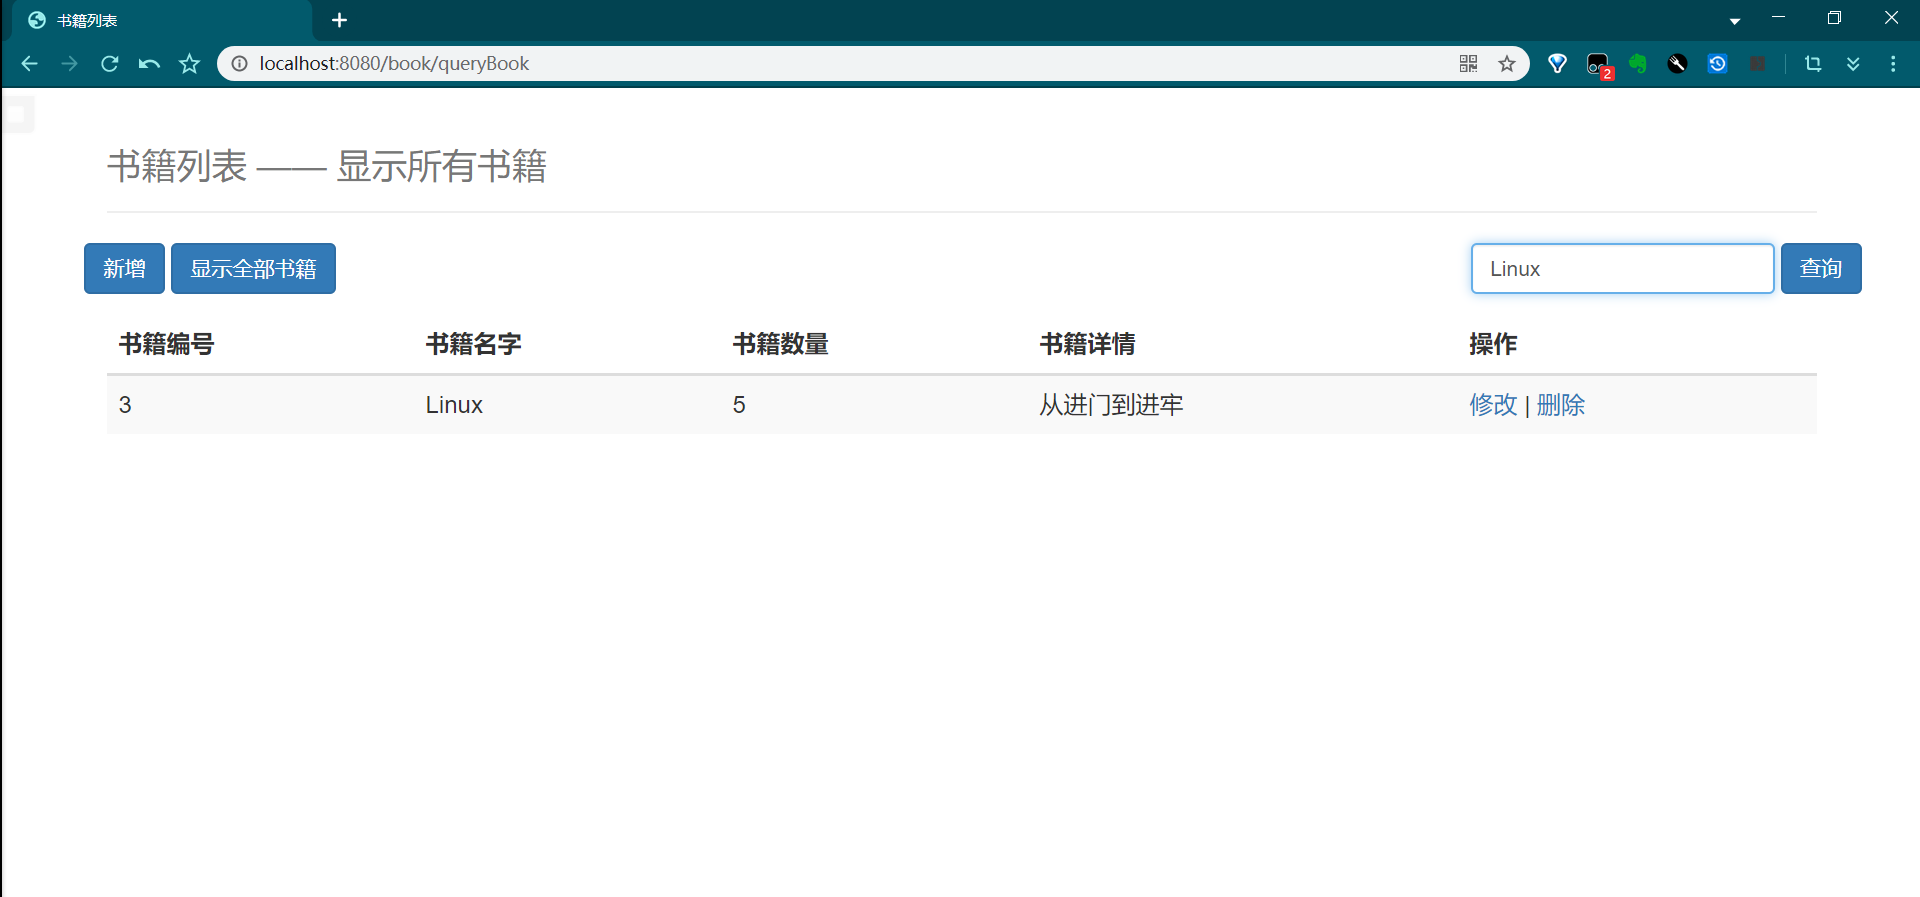Focus the search field containing Linux
This screenshot has height=897, width=1920.
(x=1622, y=268)
